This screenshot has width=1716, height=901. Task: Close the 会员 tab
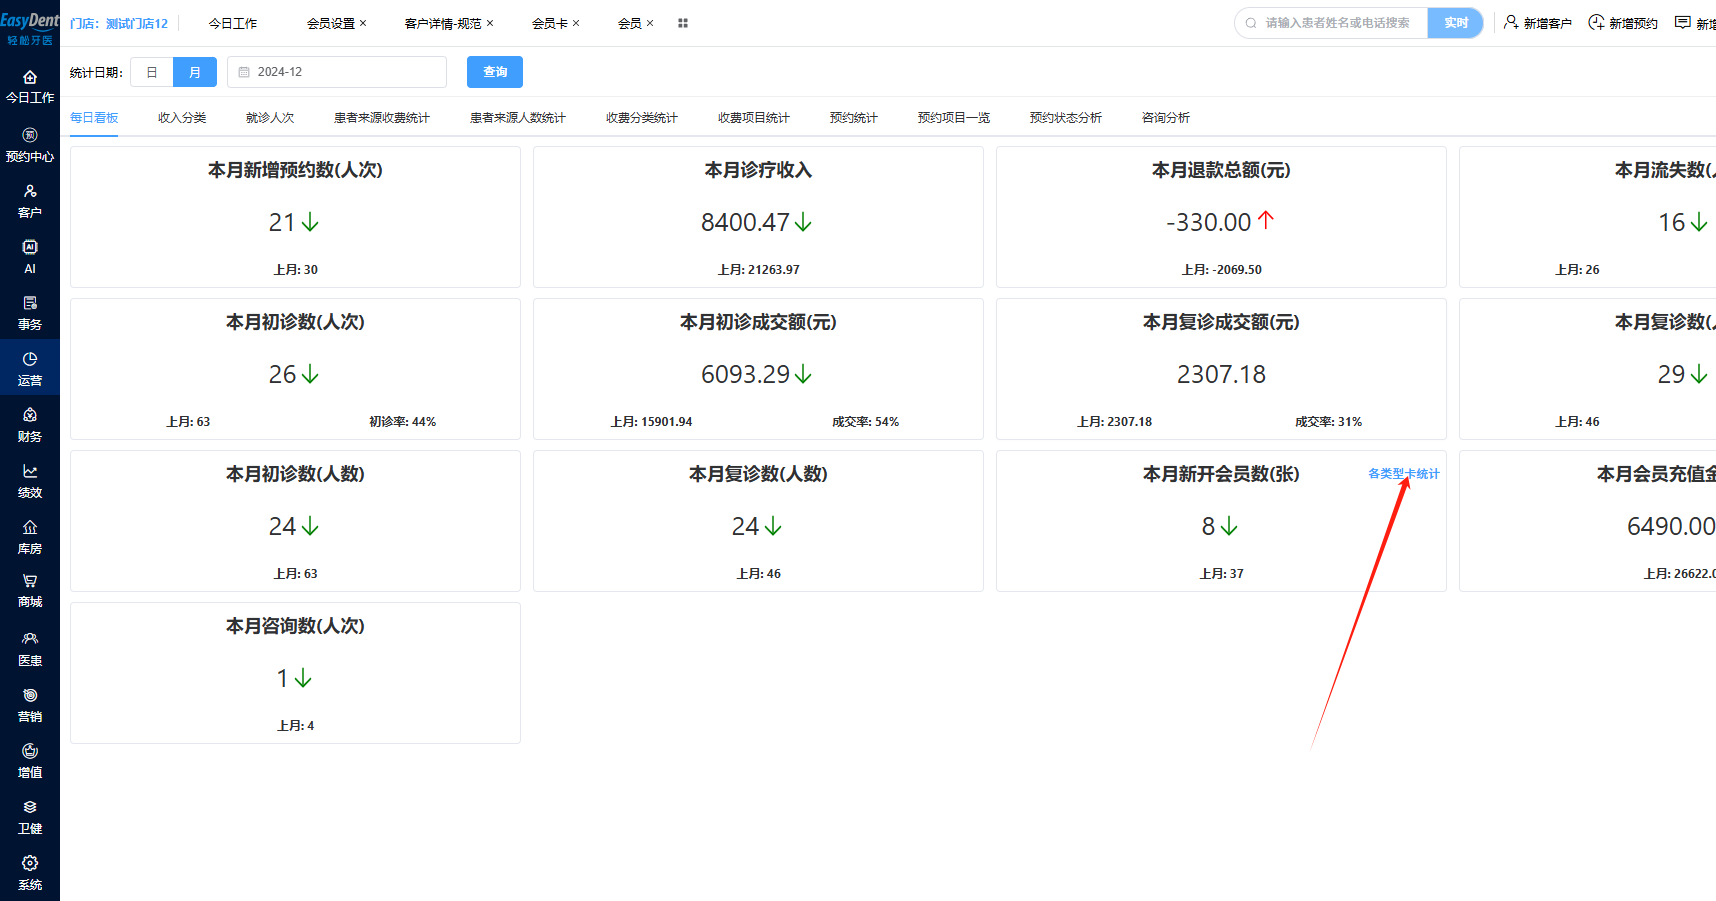coord(650,23)
